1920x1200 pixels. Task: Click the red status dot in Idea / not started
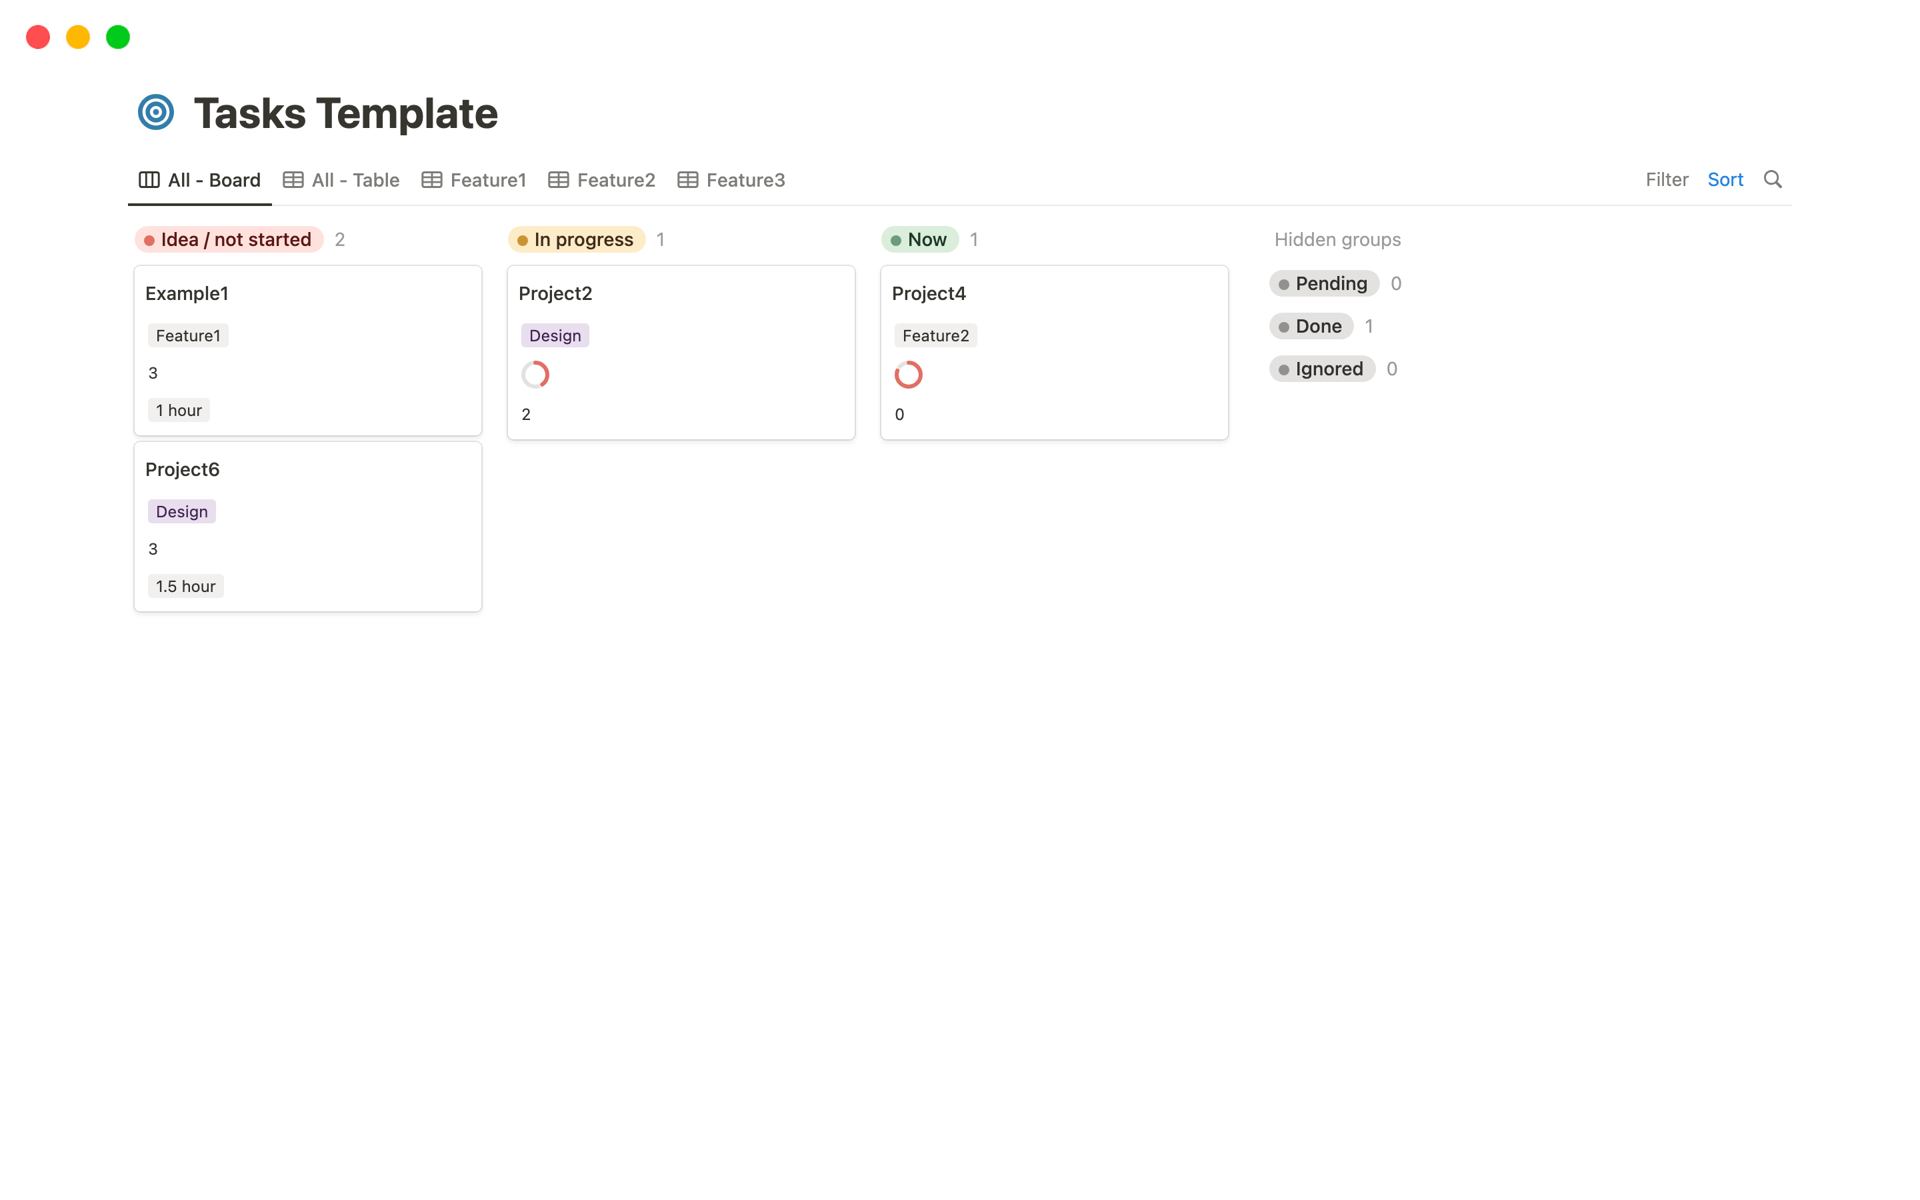coord(149,240)
